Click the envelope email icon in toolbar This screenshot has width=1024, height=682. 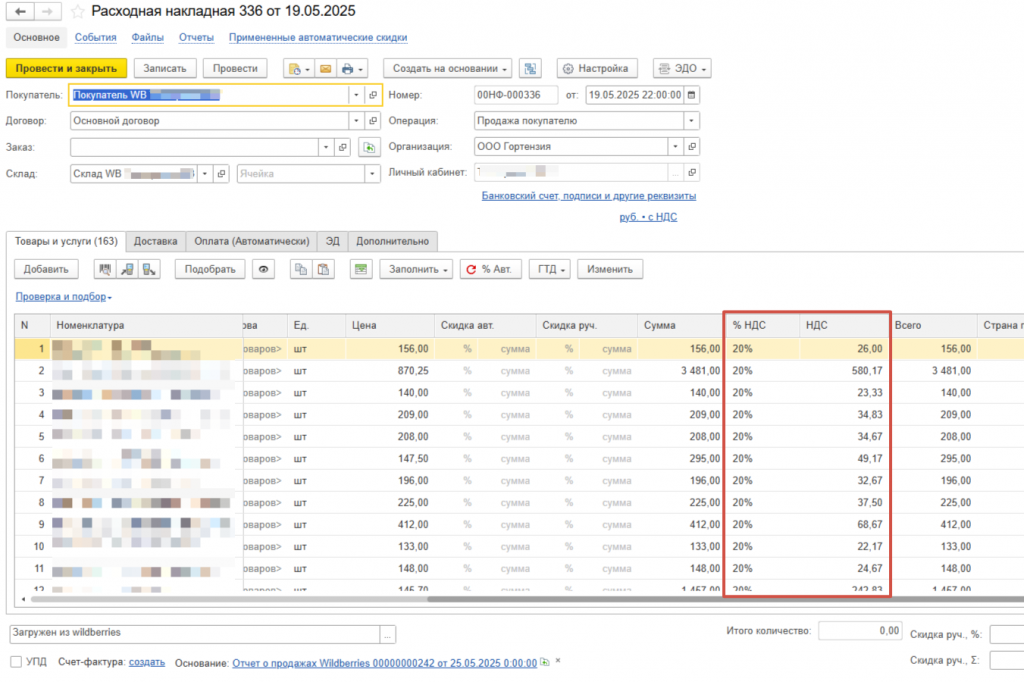pyautogui.click(x=325, y=69)
